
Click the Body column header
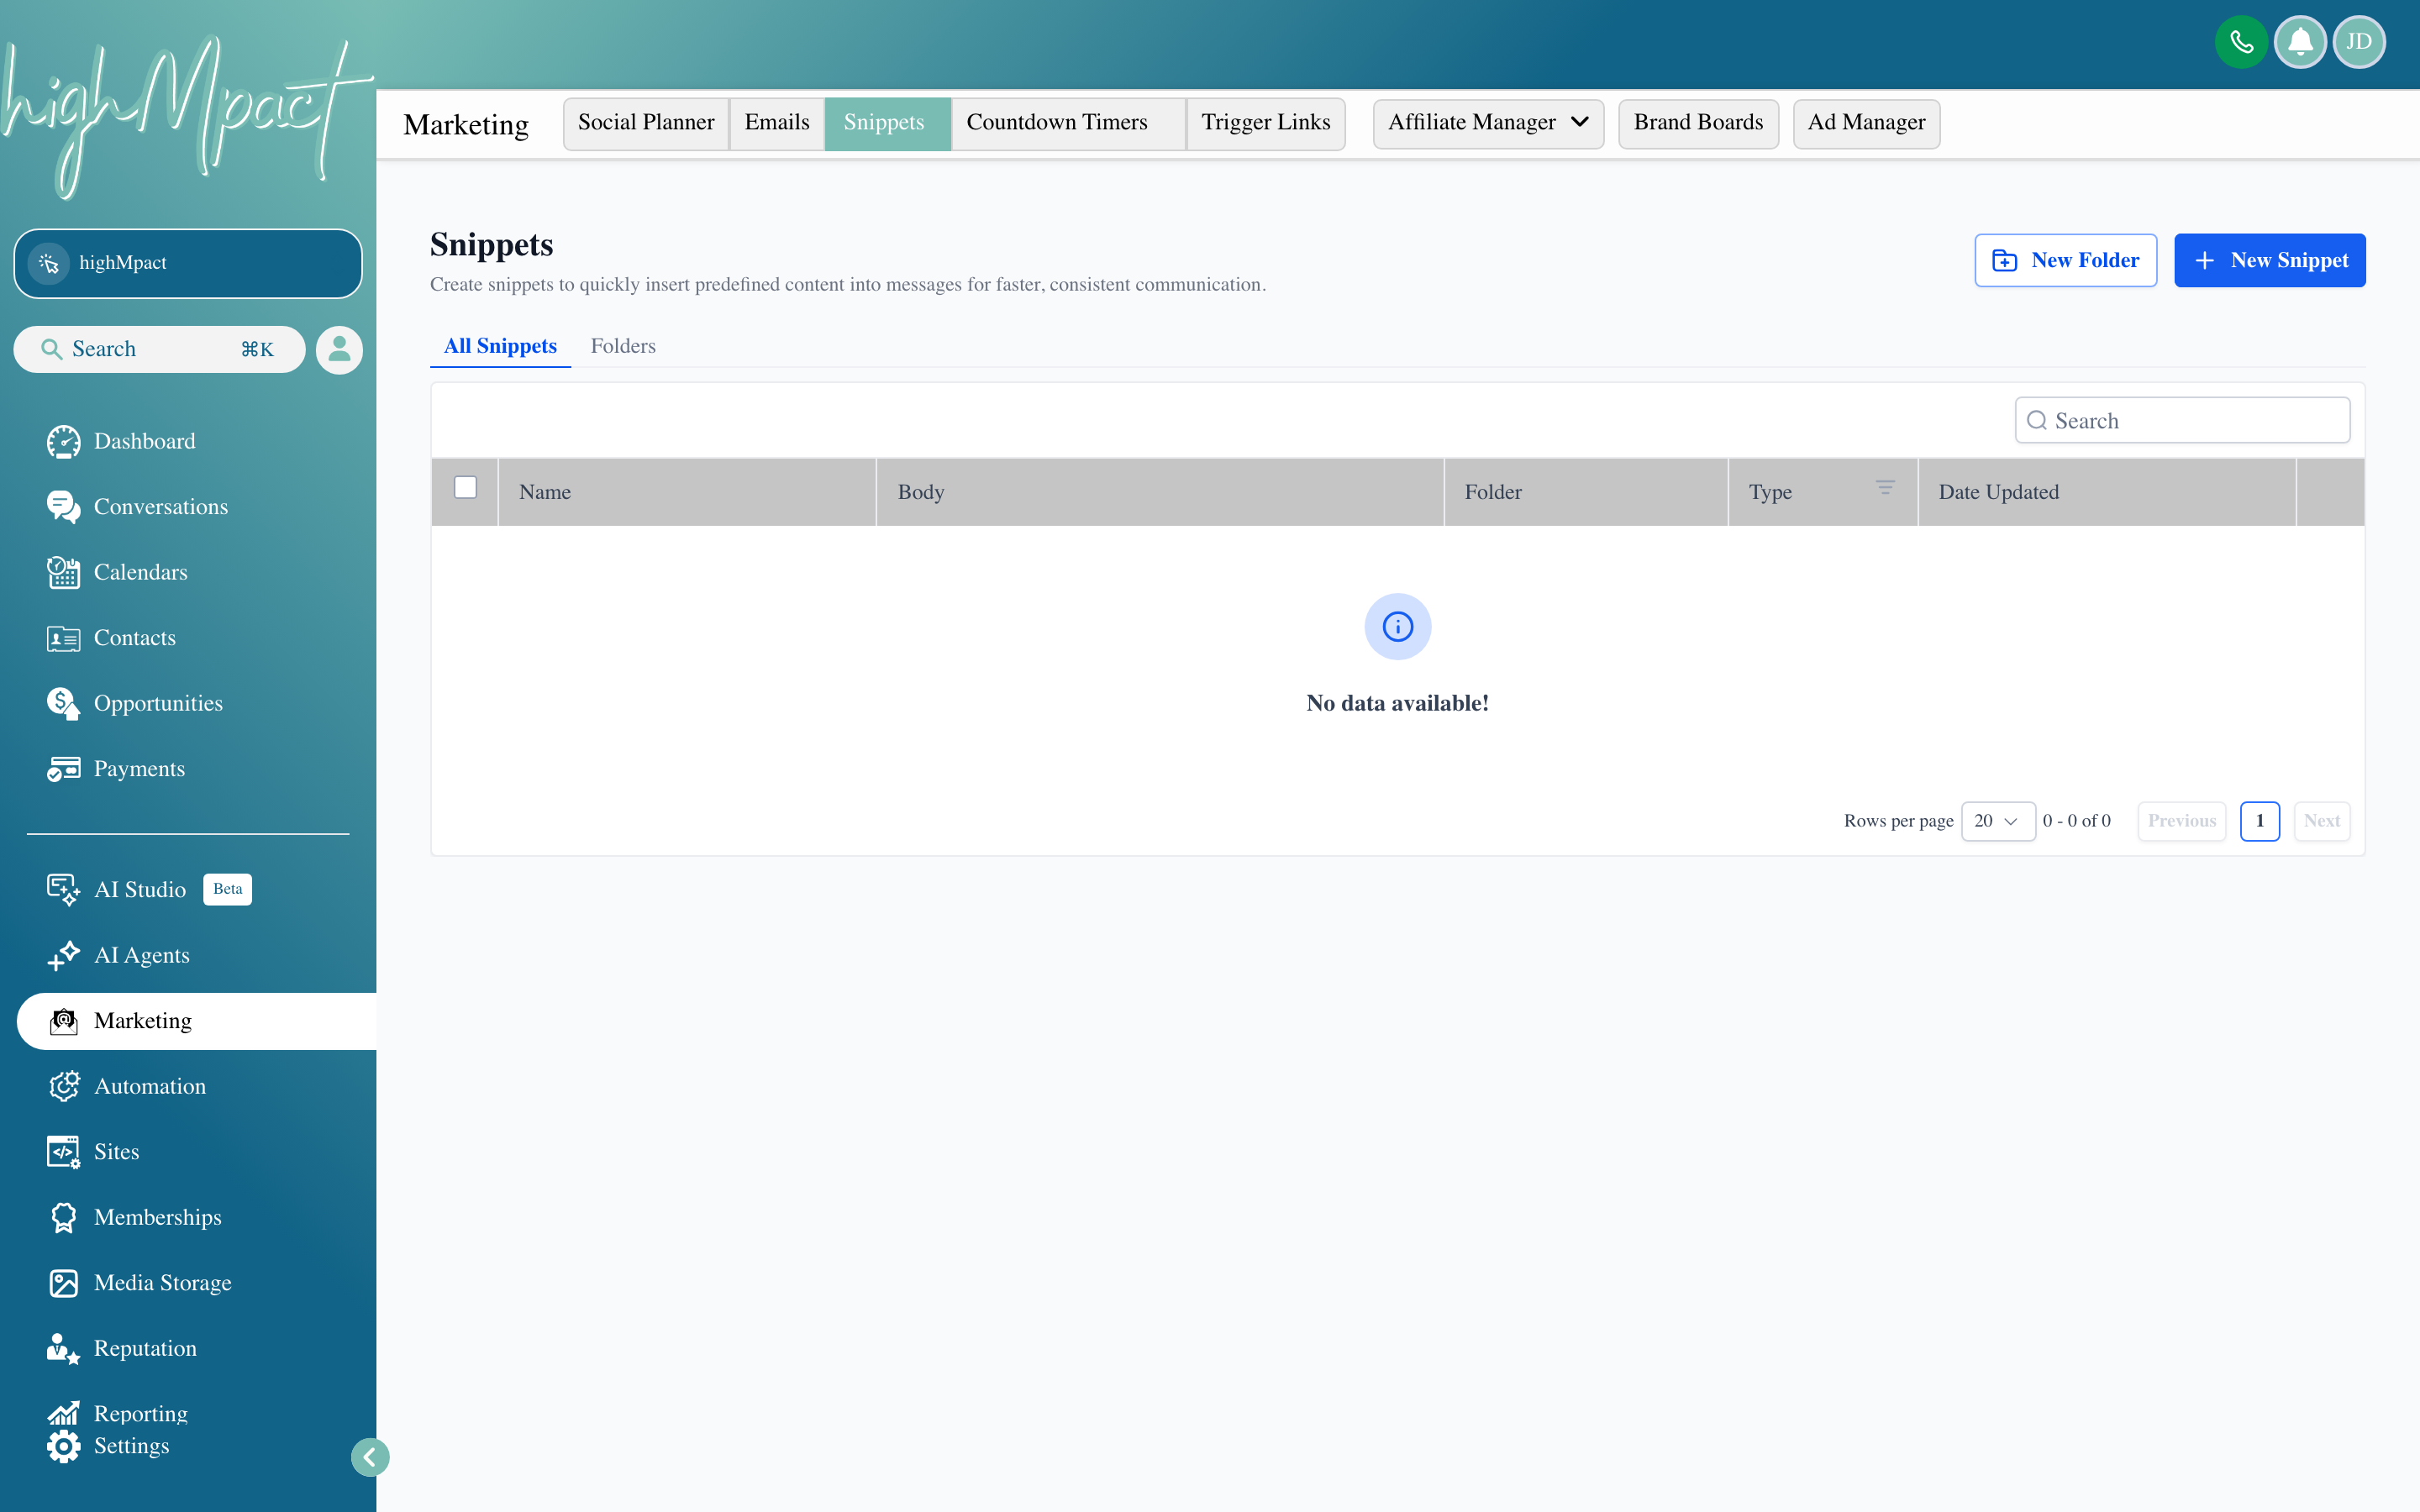[1160, 492]
